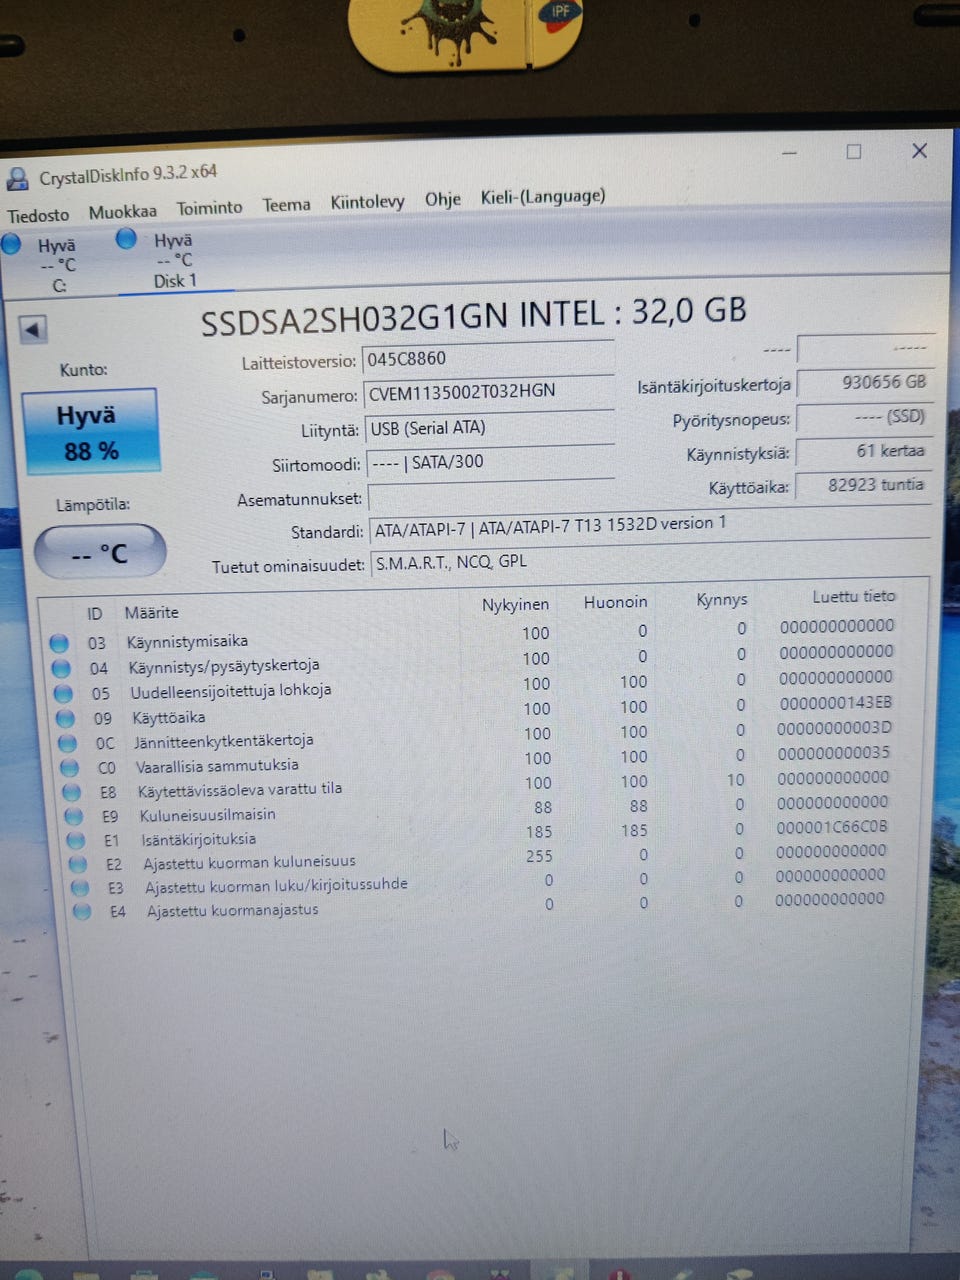Screen dimensions: 960x1280
Task: Select the Ajastettu kuorman kuluneisuus row text
Action: (249, 862)
